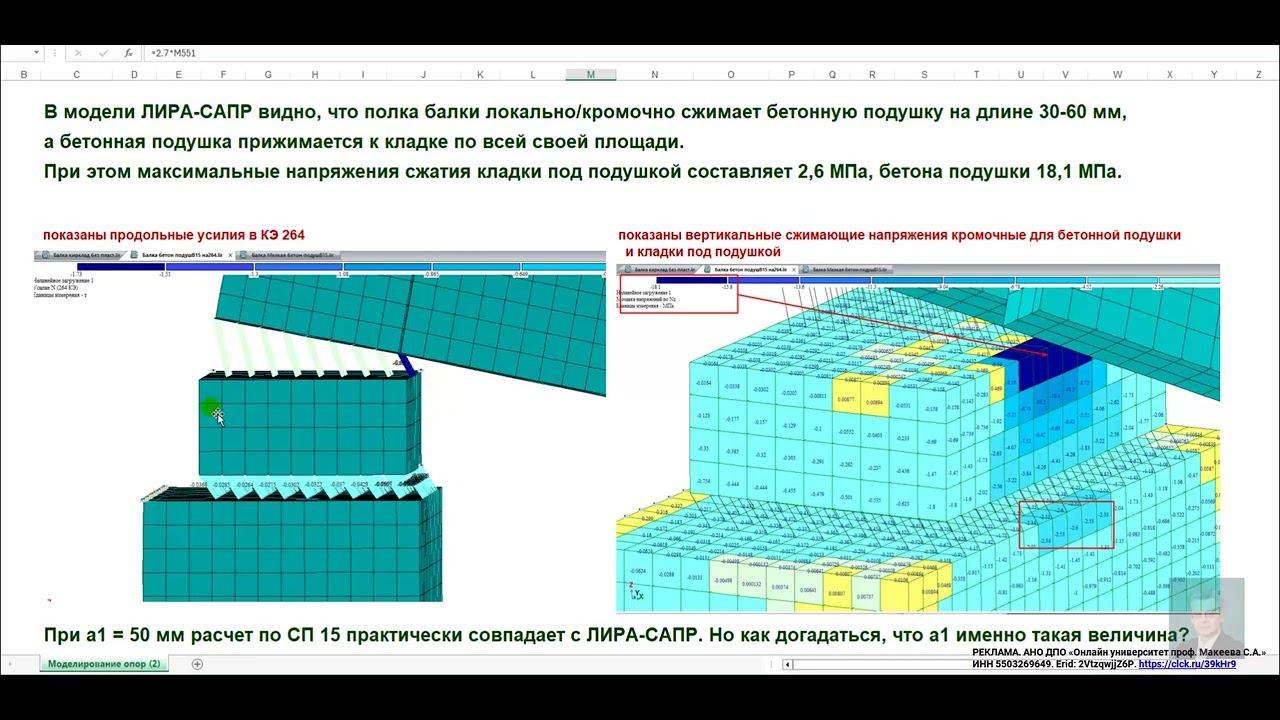Select column C header

pos(76,75)
